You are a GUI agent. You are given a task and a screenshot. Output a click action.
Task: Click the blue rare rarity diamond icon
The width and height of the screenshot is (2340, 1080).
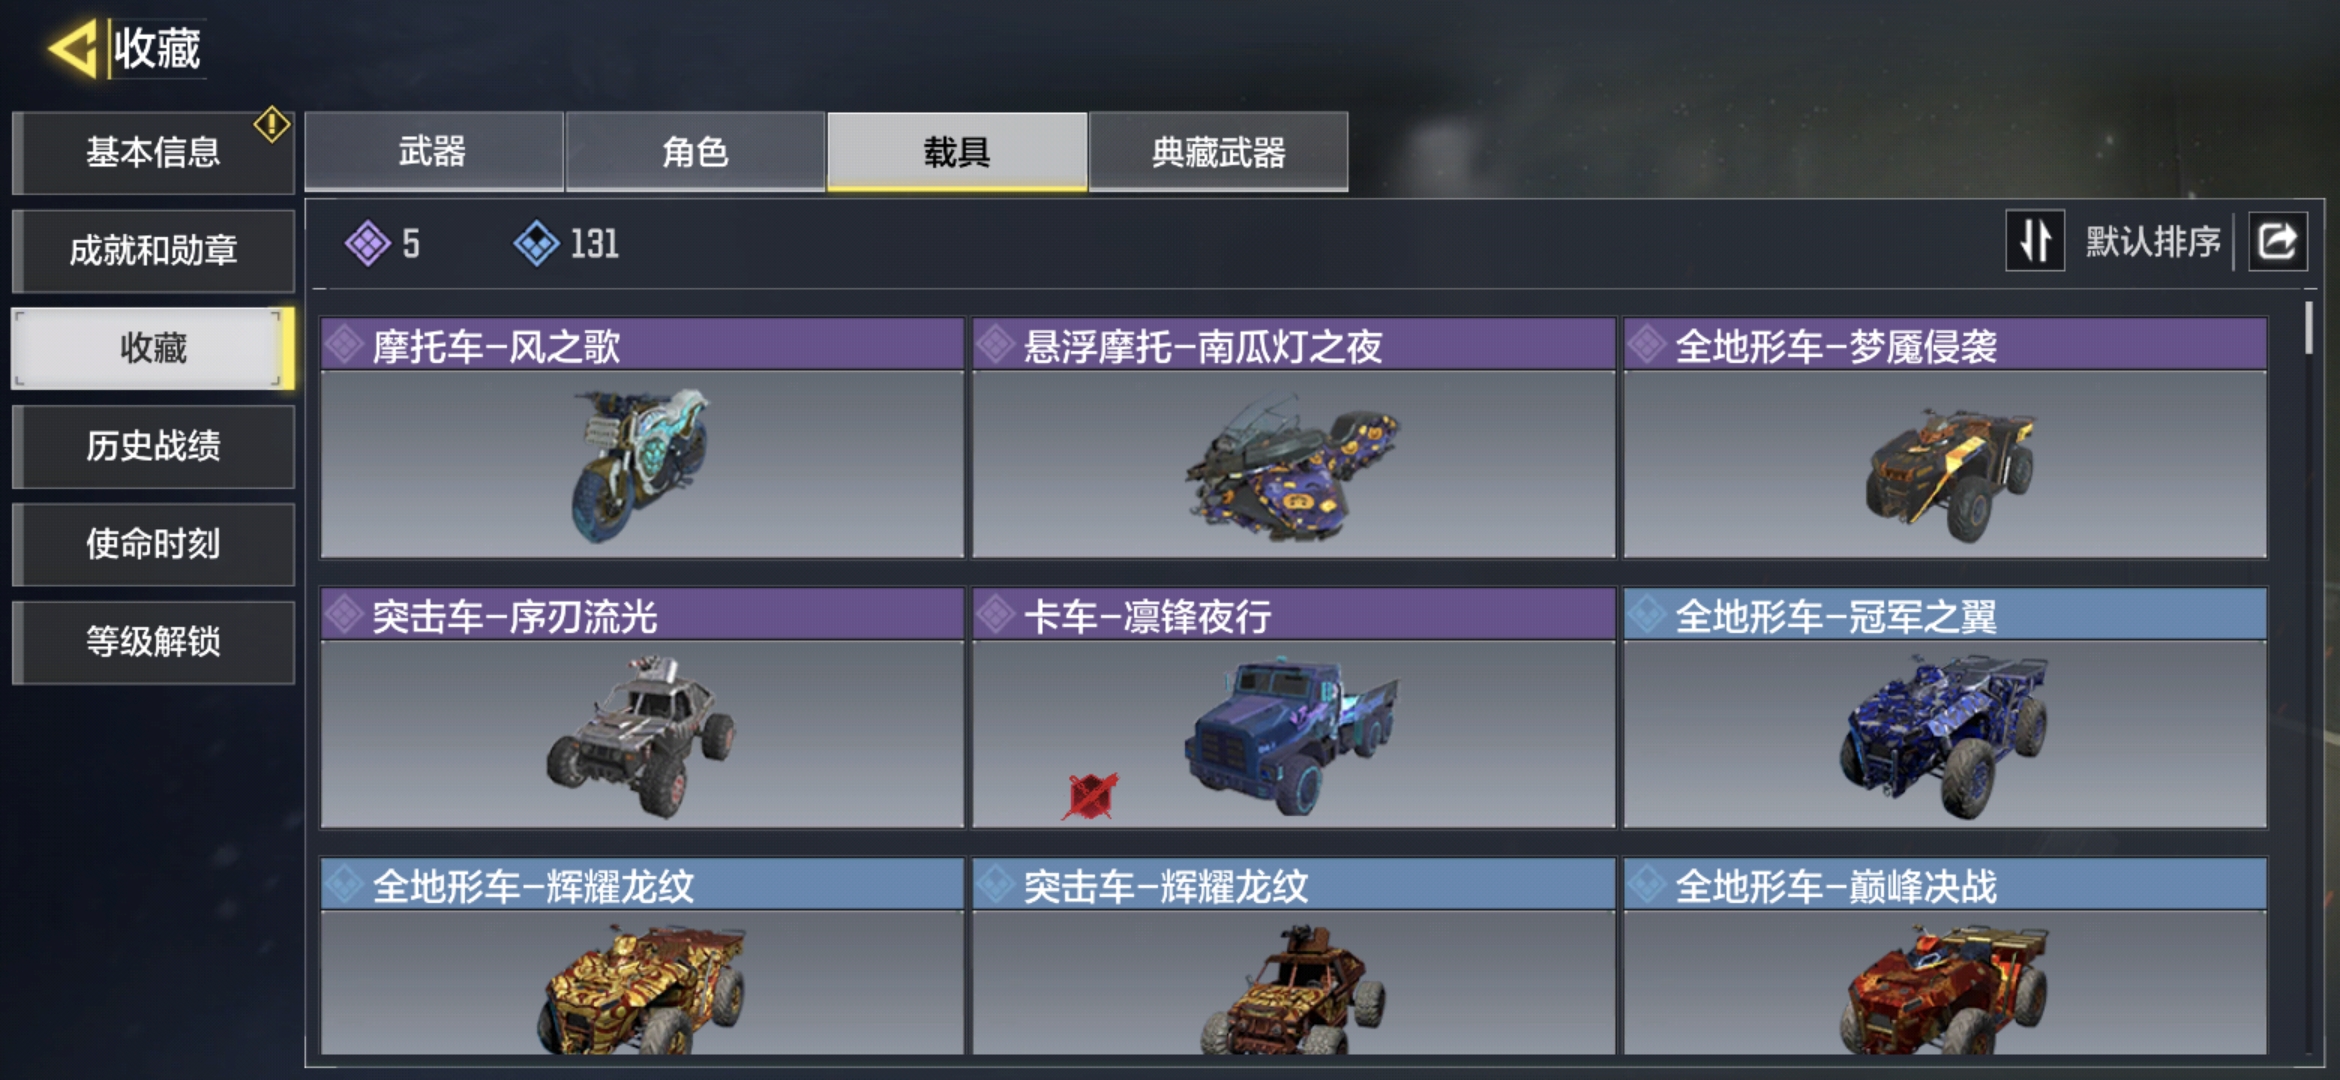(536, 243)
